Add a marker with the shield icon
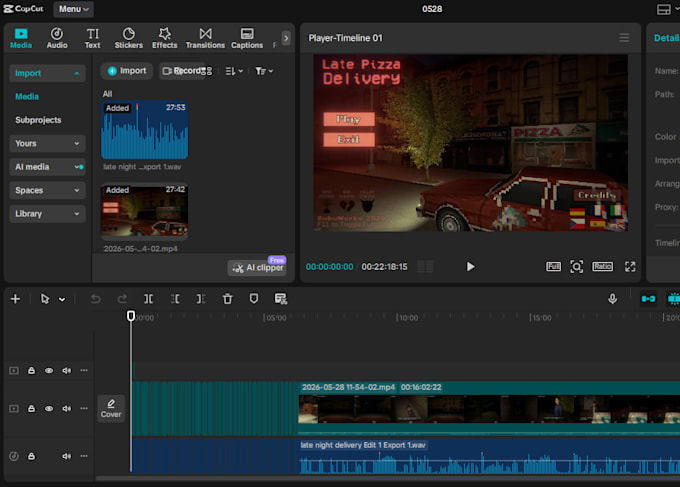Viewport: 680px width, 487px height. pyautogui.click(x=254, y=299)
